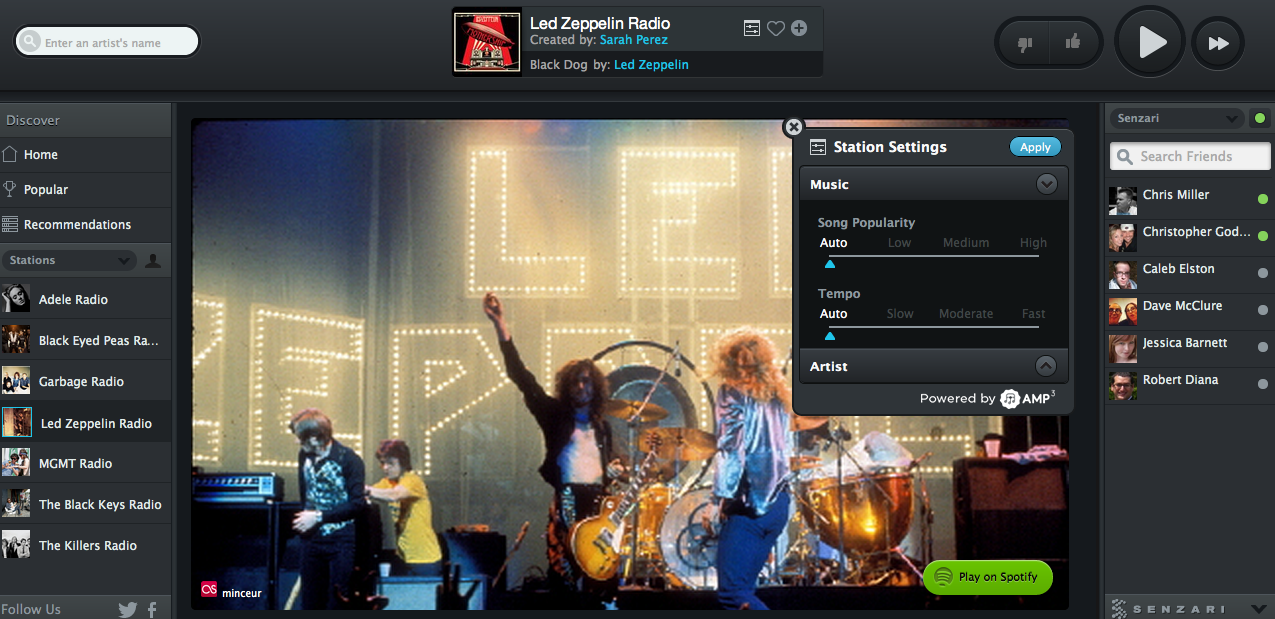Close the Station Settings panel
1275x619 pixels.
pos(793,127)
